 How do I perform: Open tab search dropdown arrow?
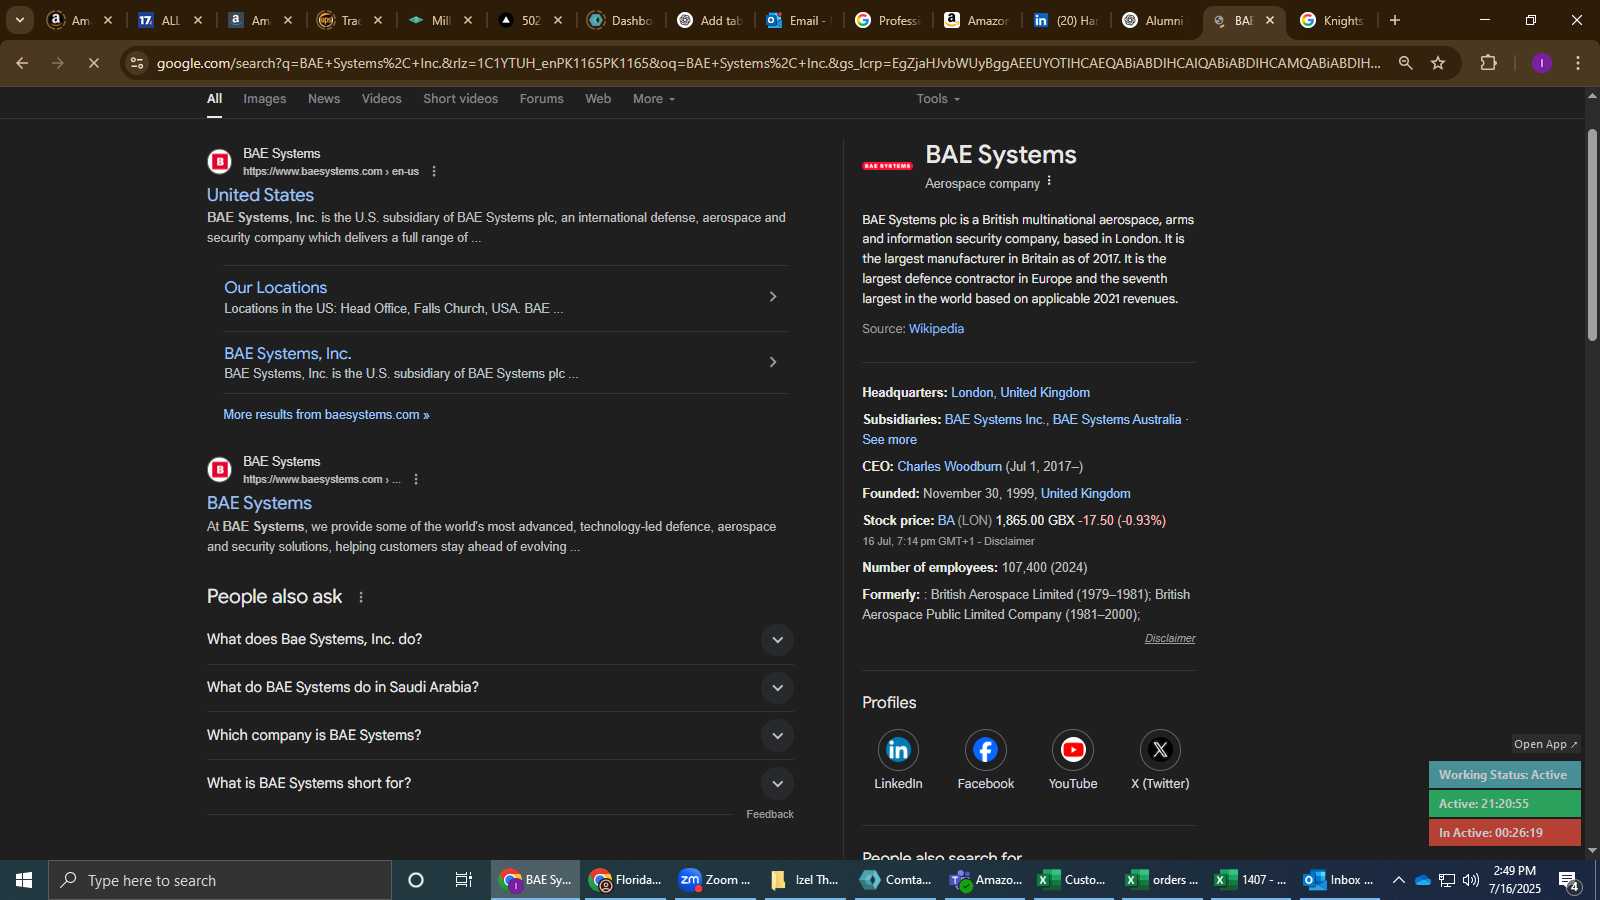(19, 20)
